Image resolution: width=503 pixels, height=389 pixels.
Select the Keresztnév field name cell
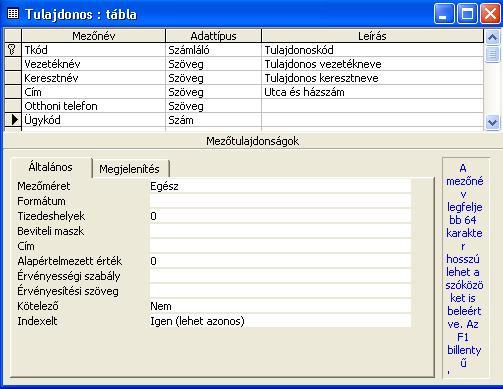tap(94, 78)
